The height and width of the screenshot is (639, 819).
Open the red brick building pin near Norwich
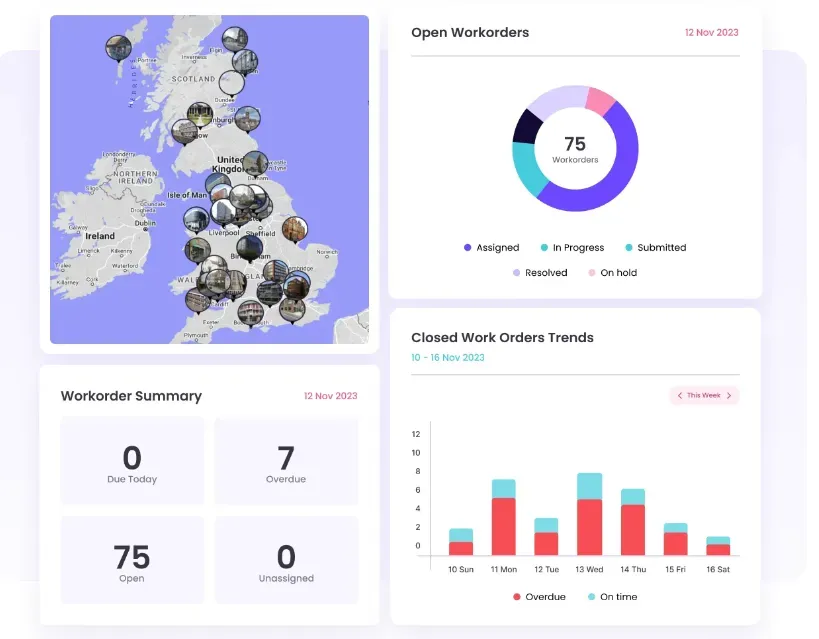(x=293, y=229)
